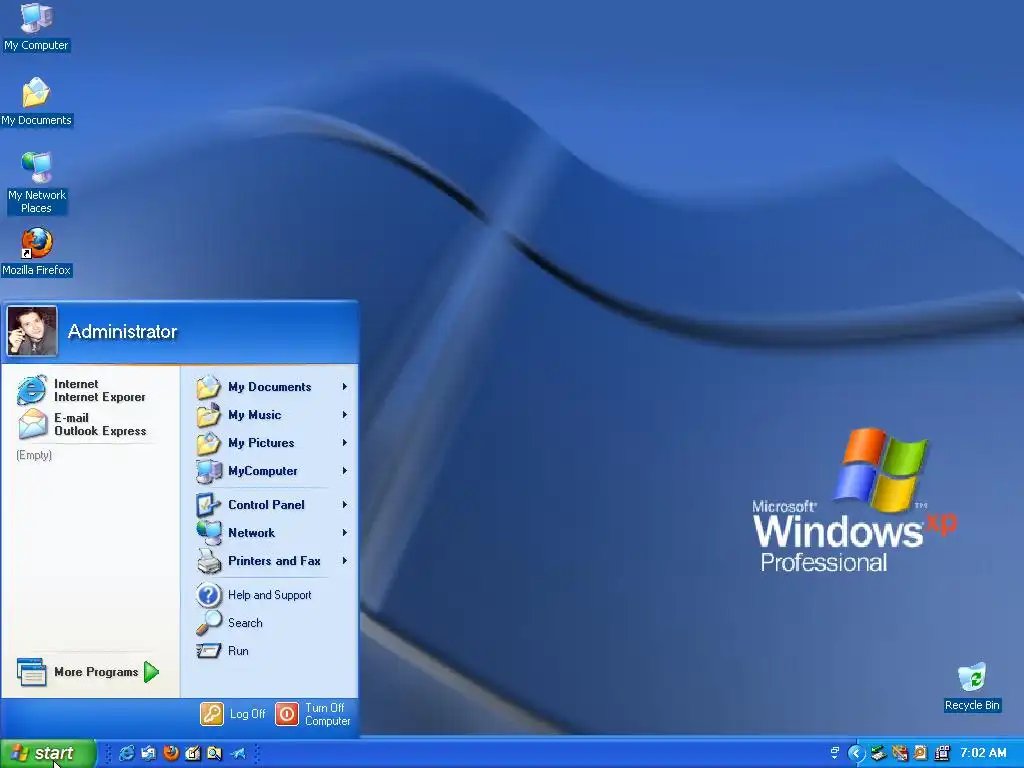Expand the Printers and Fax submenu arrow

(344, 561)
